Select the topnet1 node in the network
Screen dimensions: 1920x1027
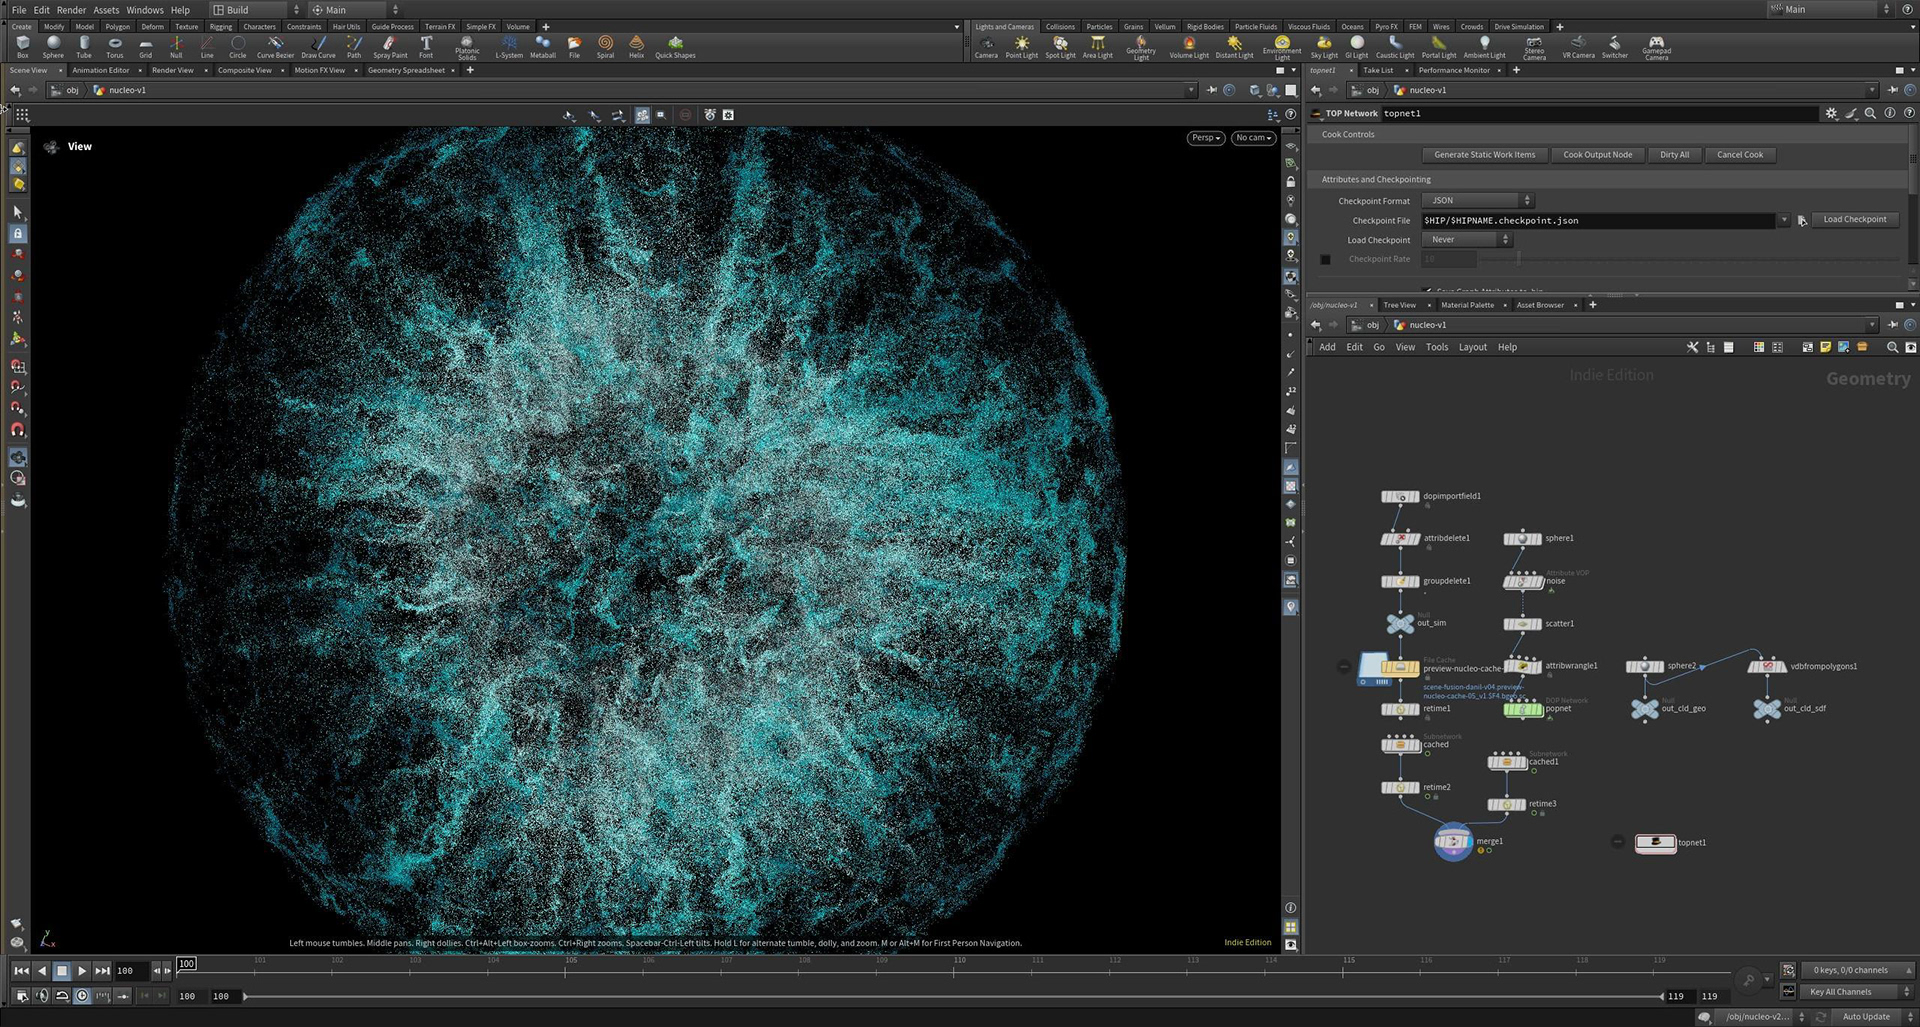tap(1655, 843)
